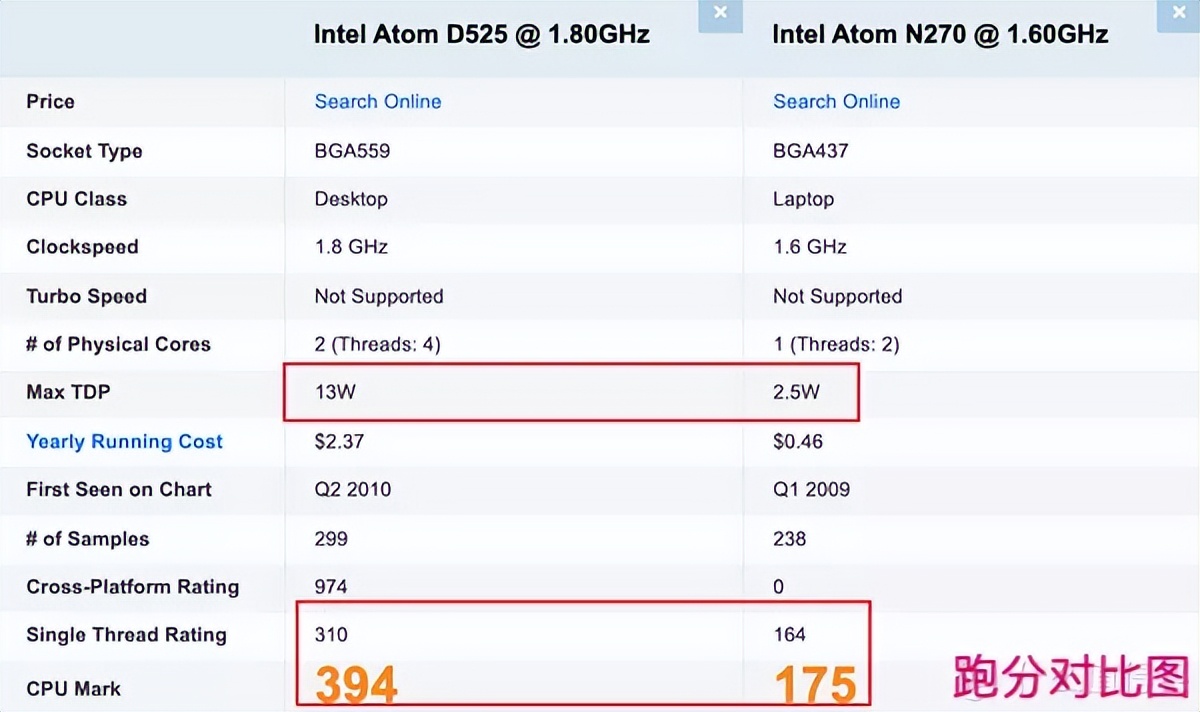1200x712 pixels.
Task: Select the Desktop CPU Class value
Action: coord(350,198)
